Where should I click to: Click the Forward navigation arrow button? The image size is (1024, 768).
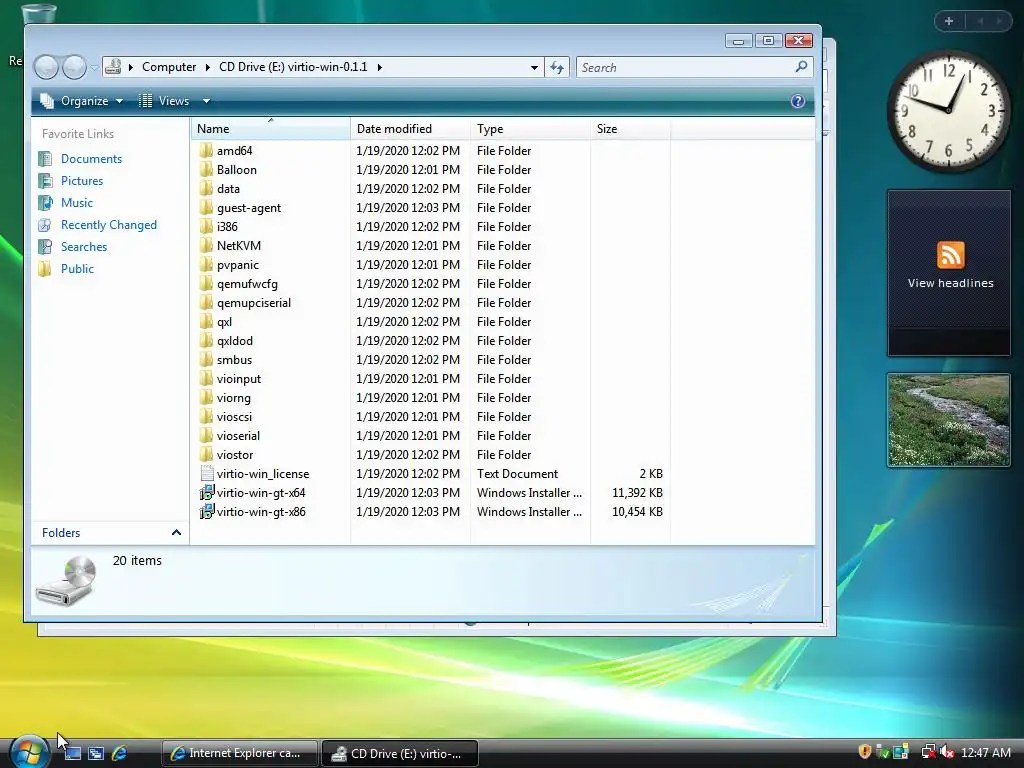pyautogui.click(x=74, y=67)
